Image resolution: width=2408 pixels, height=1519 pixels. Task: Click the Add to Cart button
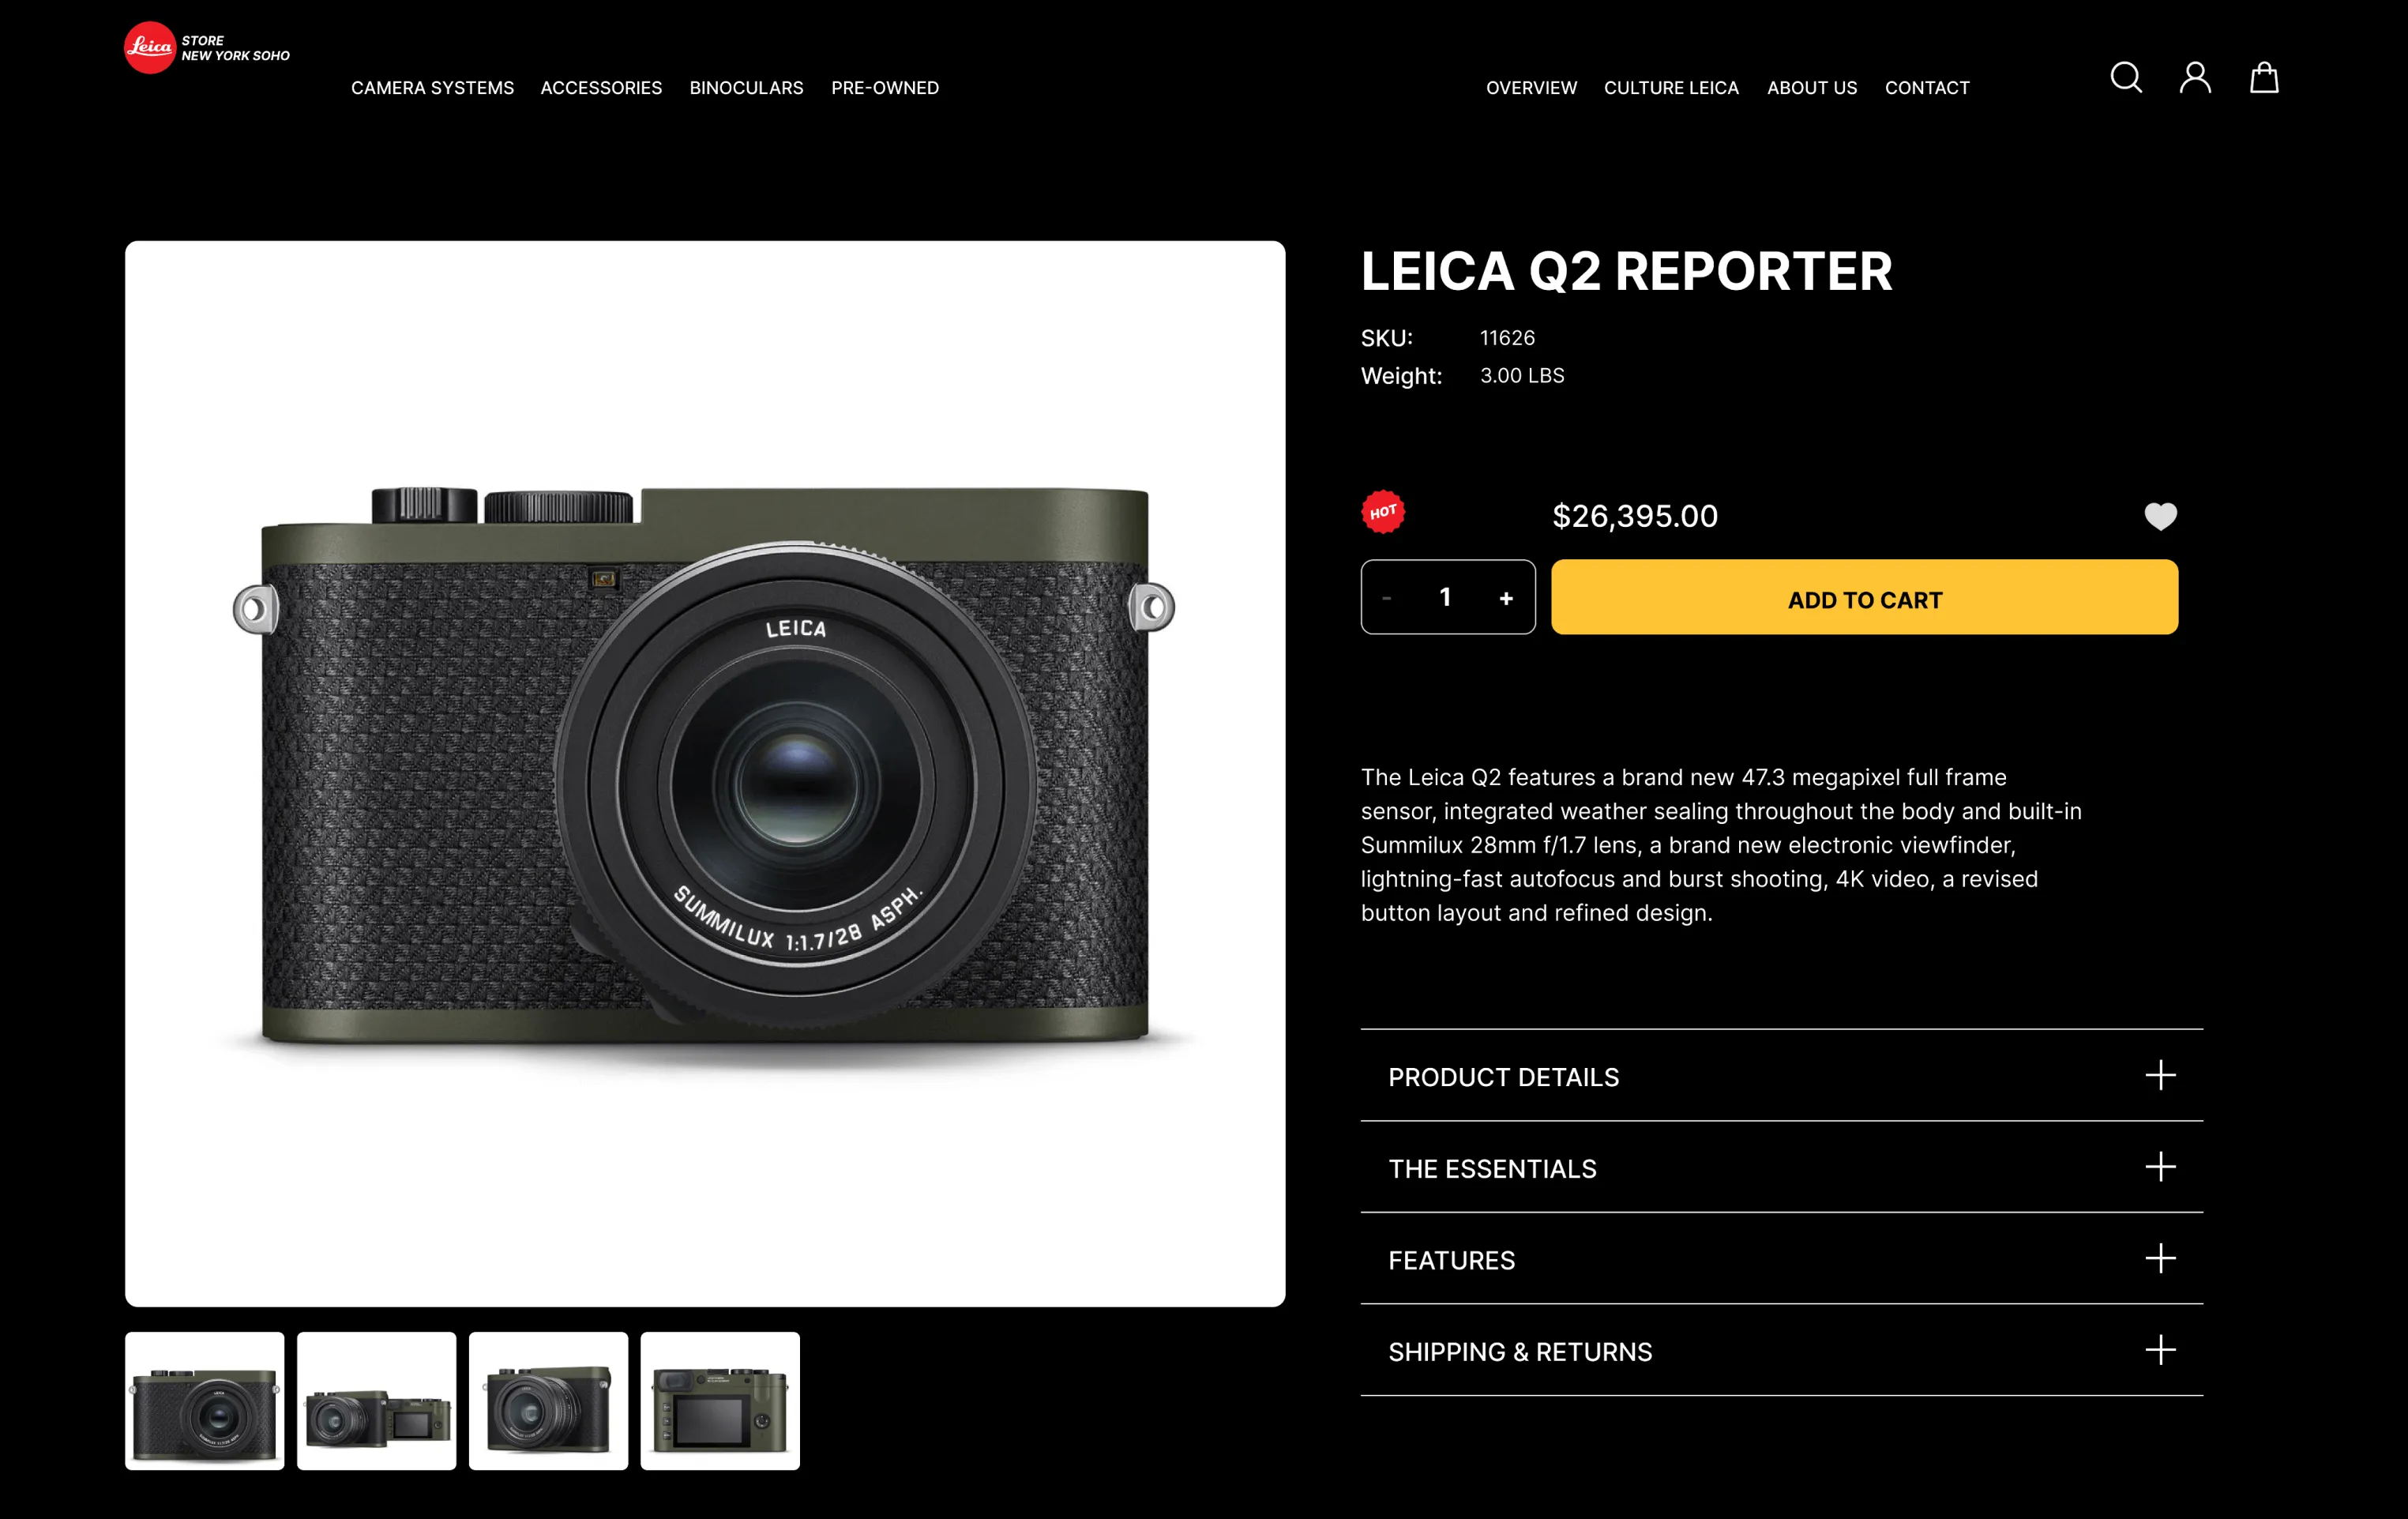click(1864, 597)
